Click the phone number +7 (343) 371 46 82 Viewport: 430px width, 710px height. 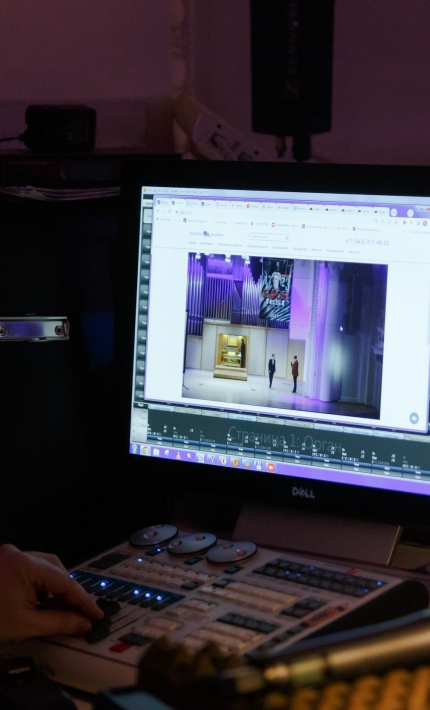[x=367, y=242]
